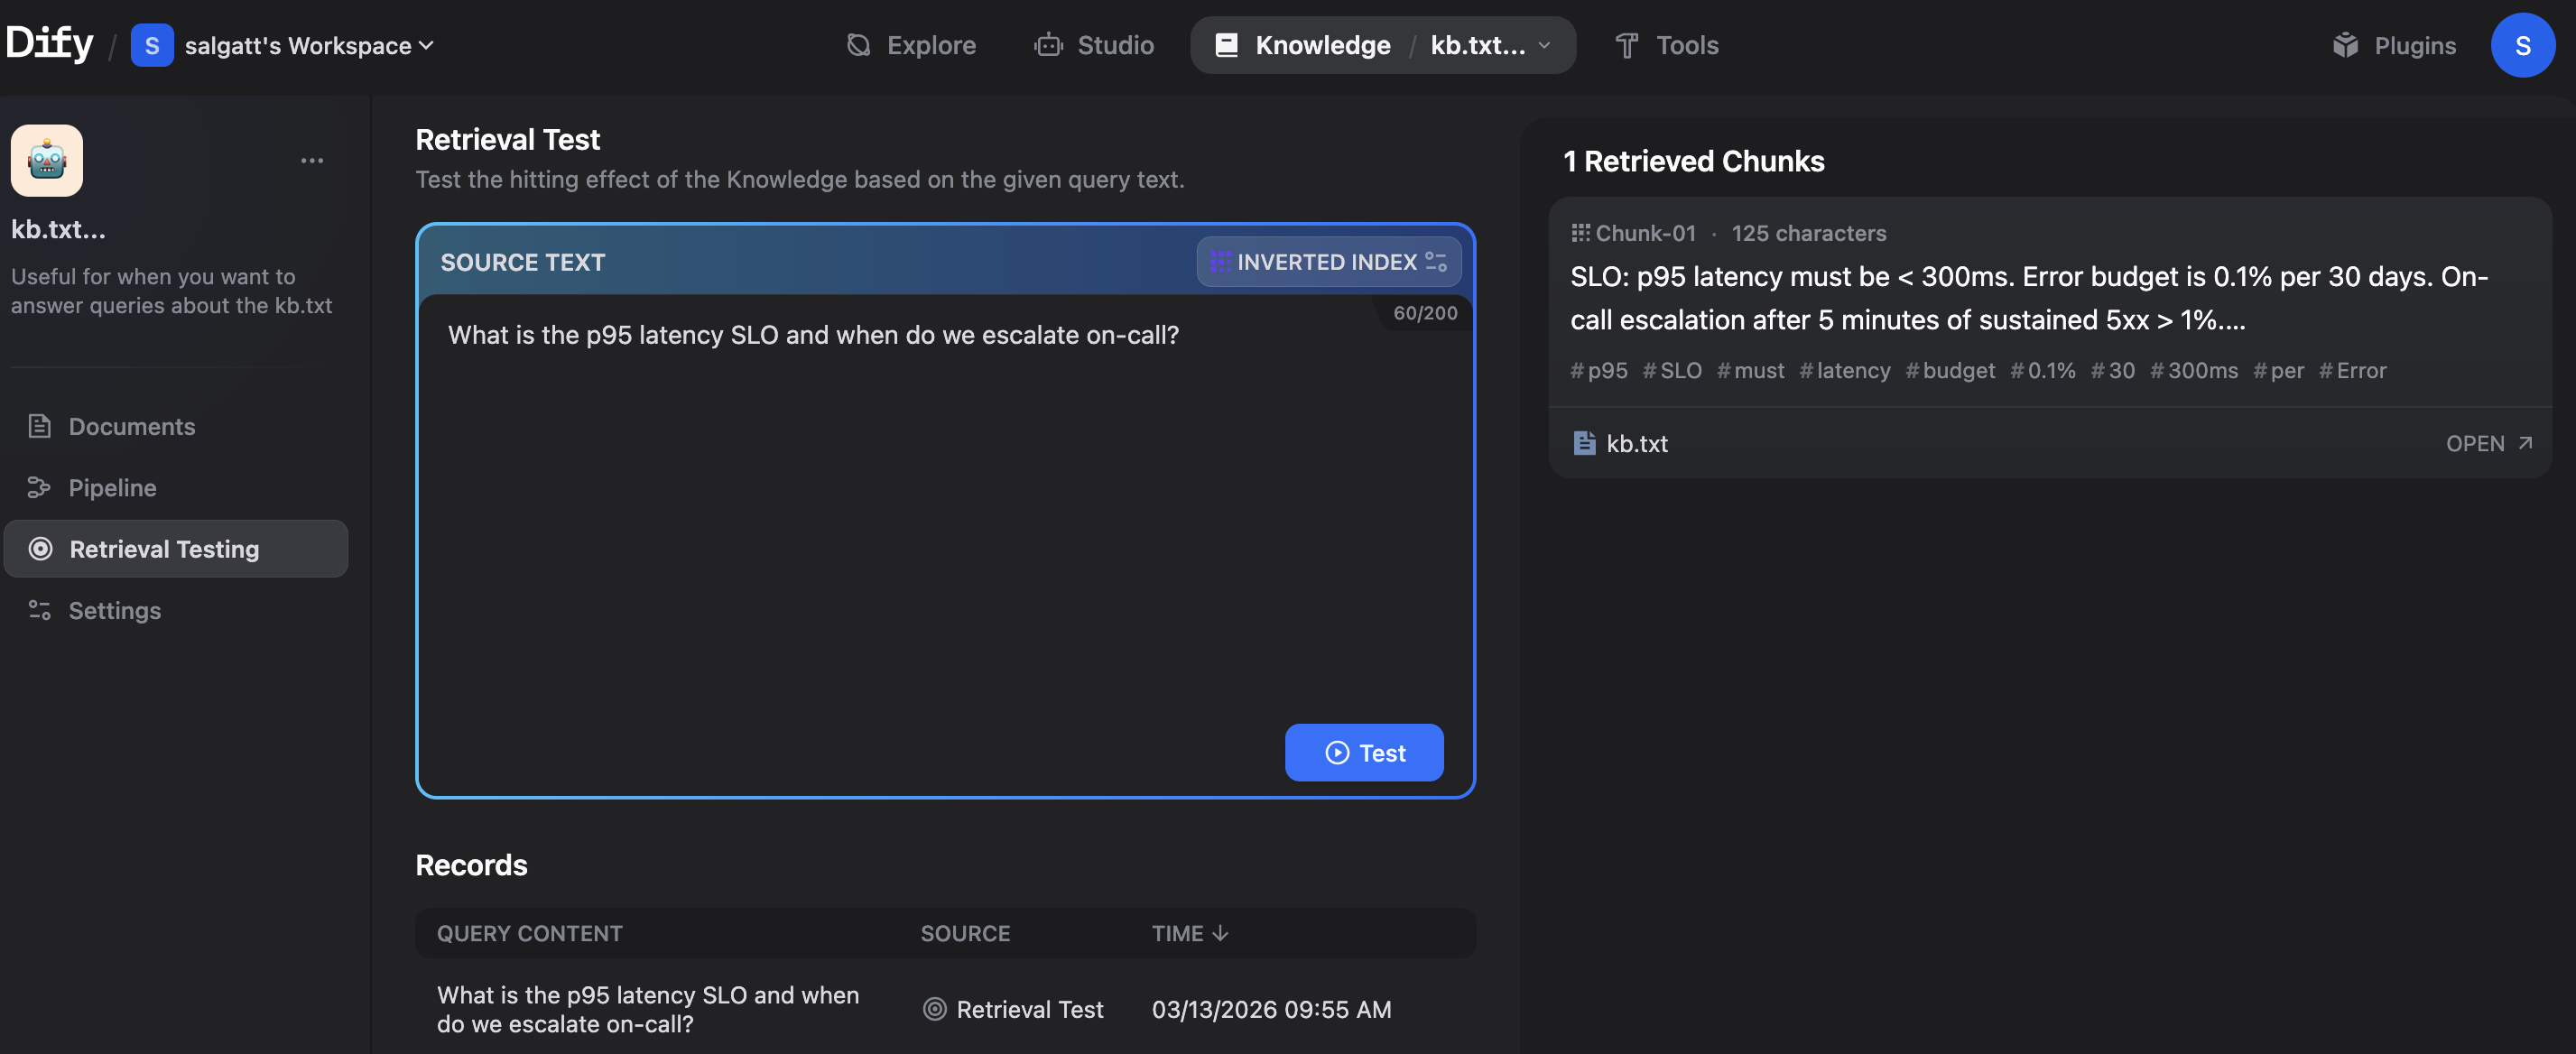2576x1054 pixels.
Task: Click the user account avatar S
Action: click(2522, 46)
